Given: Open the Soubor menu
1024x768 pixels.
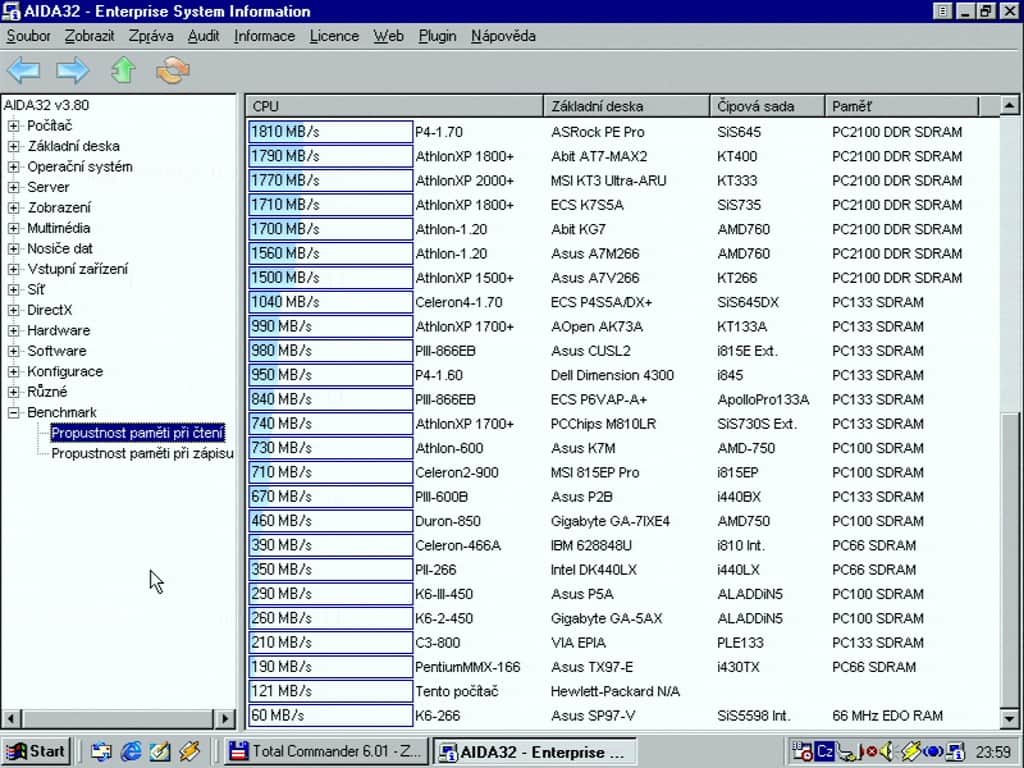Looking at the screenshot, I should pyautogui.click(x=28, y=37).
